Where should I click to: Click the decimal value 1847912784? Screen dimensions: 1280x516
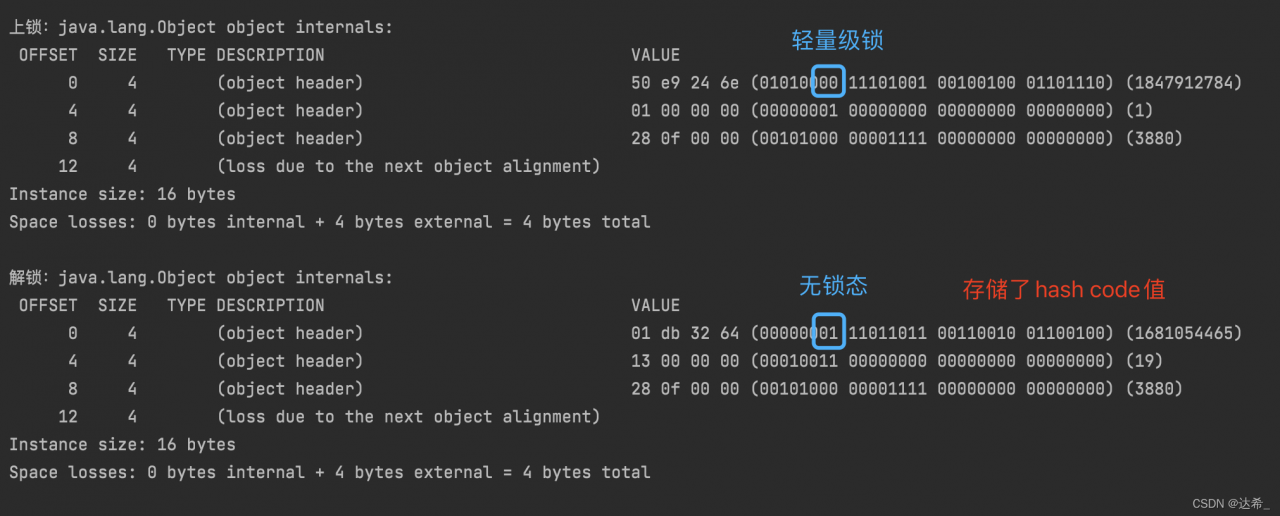click(1184, 82)
